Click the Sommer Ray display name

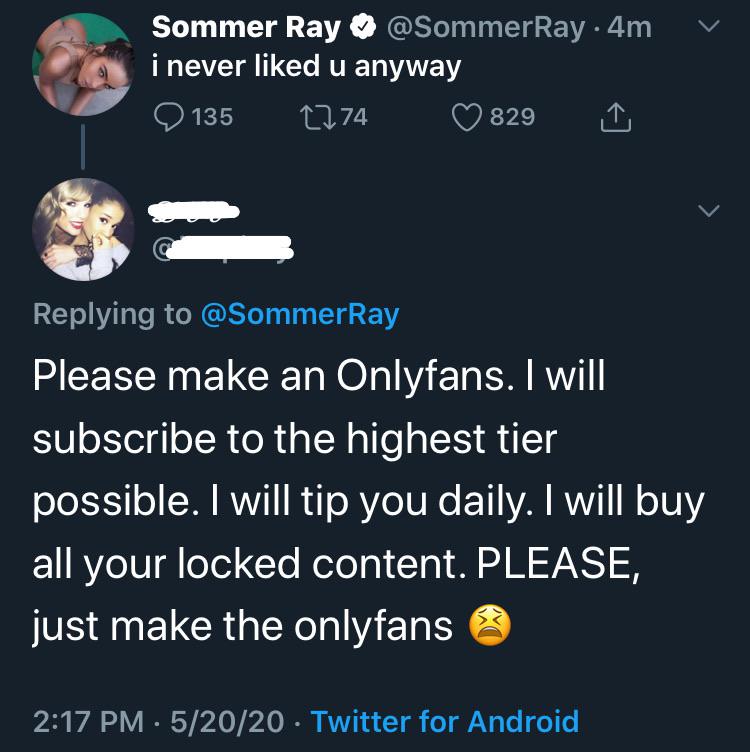[246, 28]
